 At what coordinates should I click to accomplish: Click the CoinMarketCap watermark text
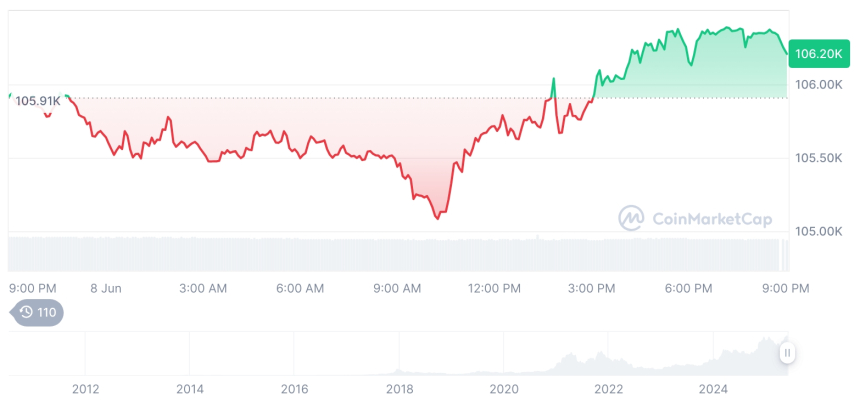click(712, 219)
